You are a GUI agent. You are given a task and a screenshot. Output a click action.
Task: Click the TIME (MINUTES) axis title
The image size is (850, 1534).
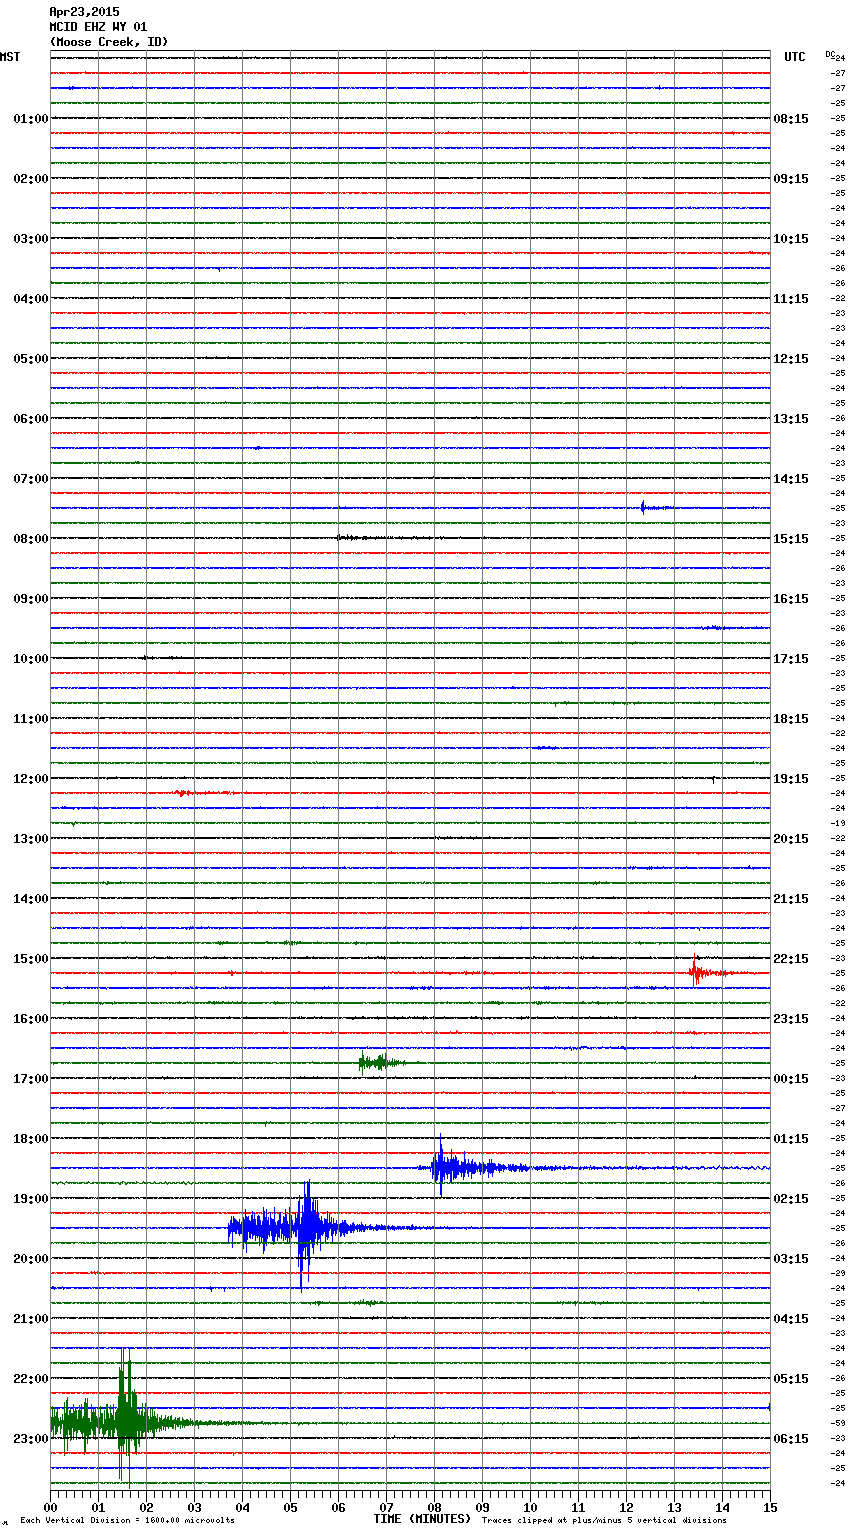coord(422,1519)
